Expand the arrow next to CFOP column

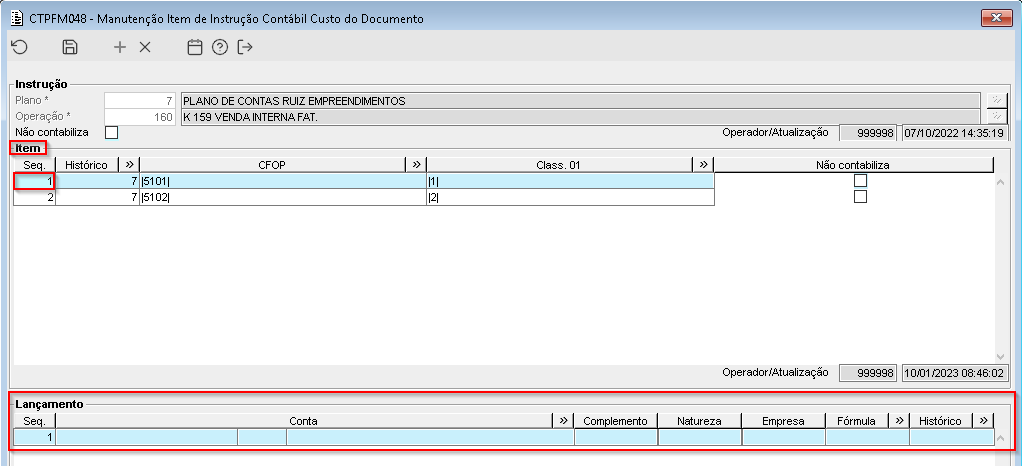416,164
